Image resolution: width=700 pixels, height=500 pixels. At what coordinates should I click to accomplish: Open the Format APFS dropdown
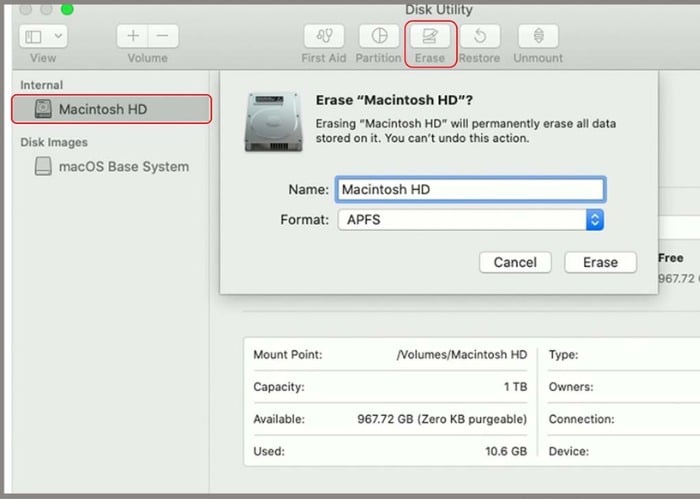(471, 220)
